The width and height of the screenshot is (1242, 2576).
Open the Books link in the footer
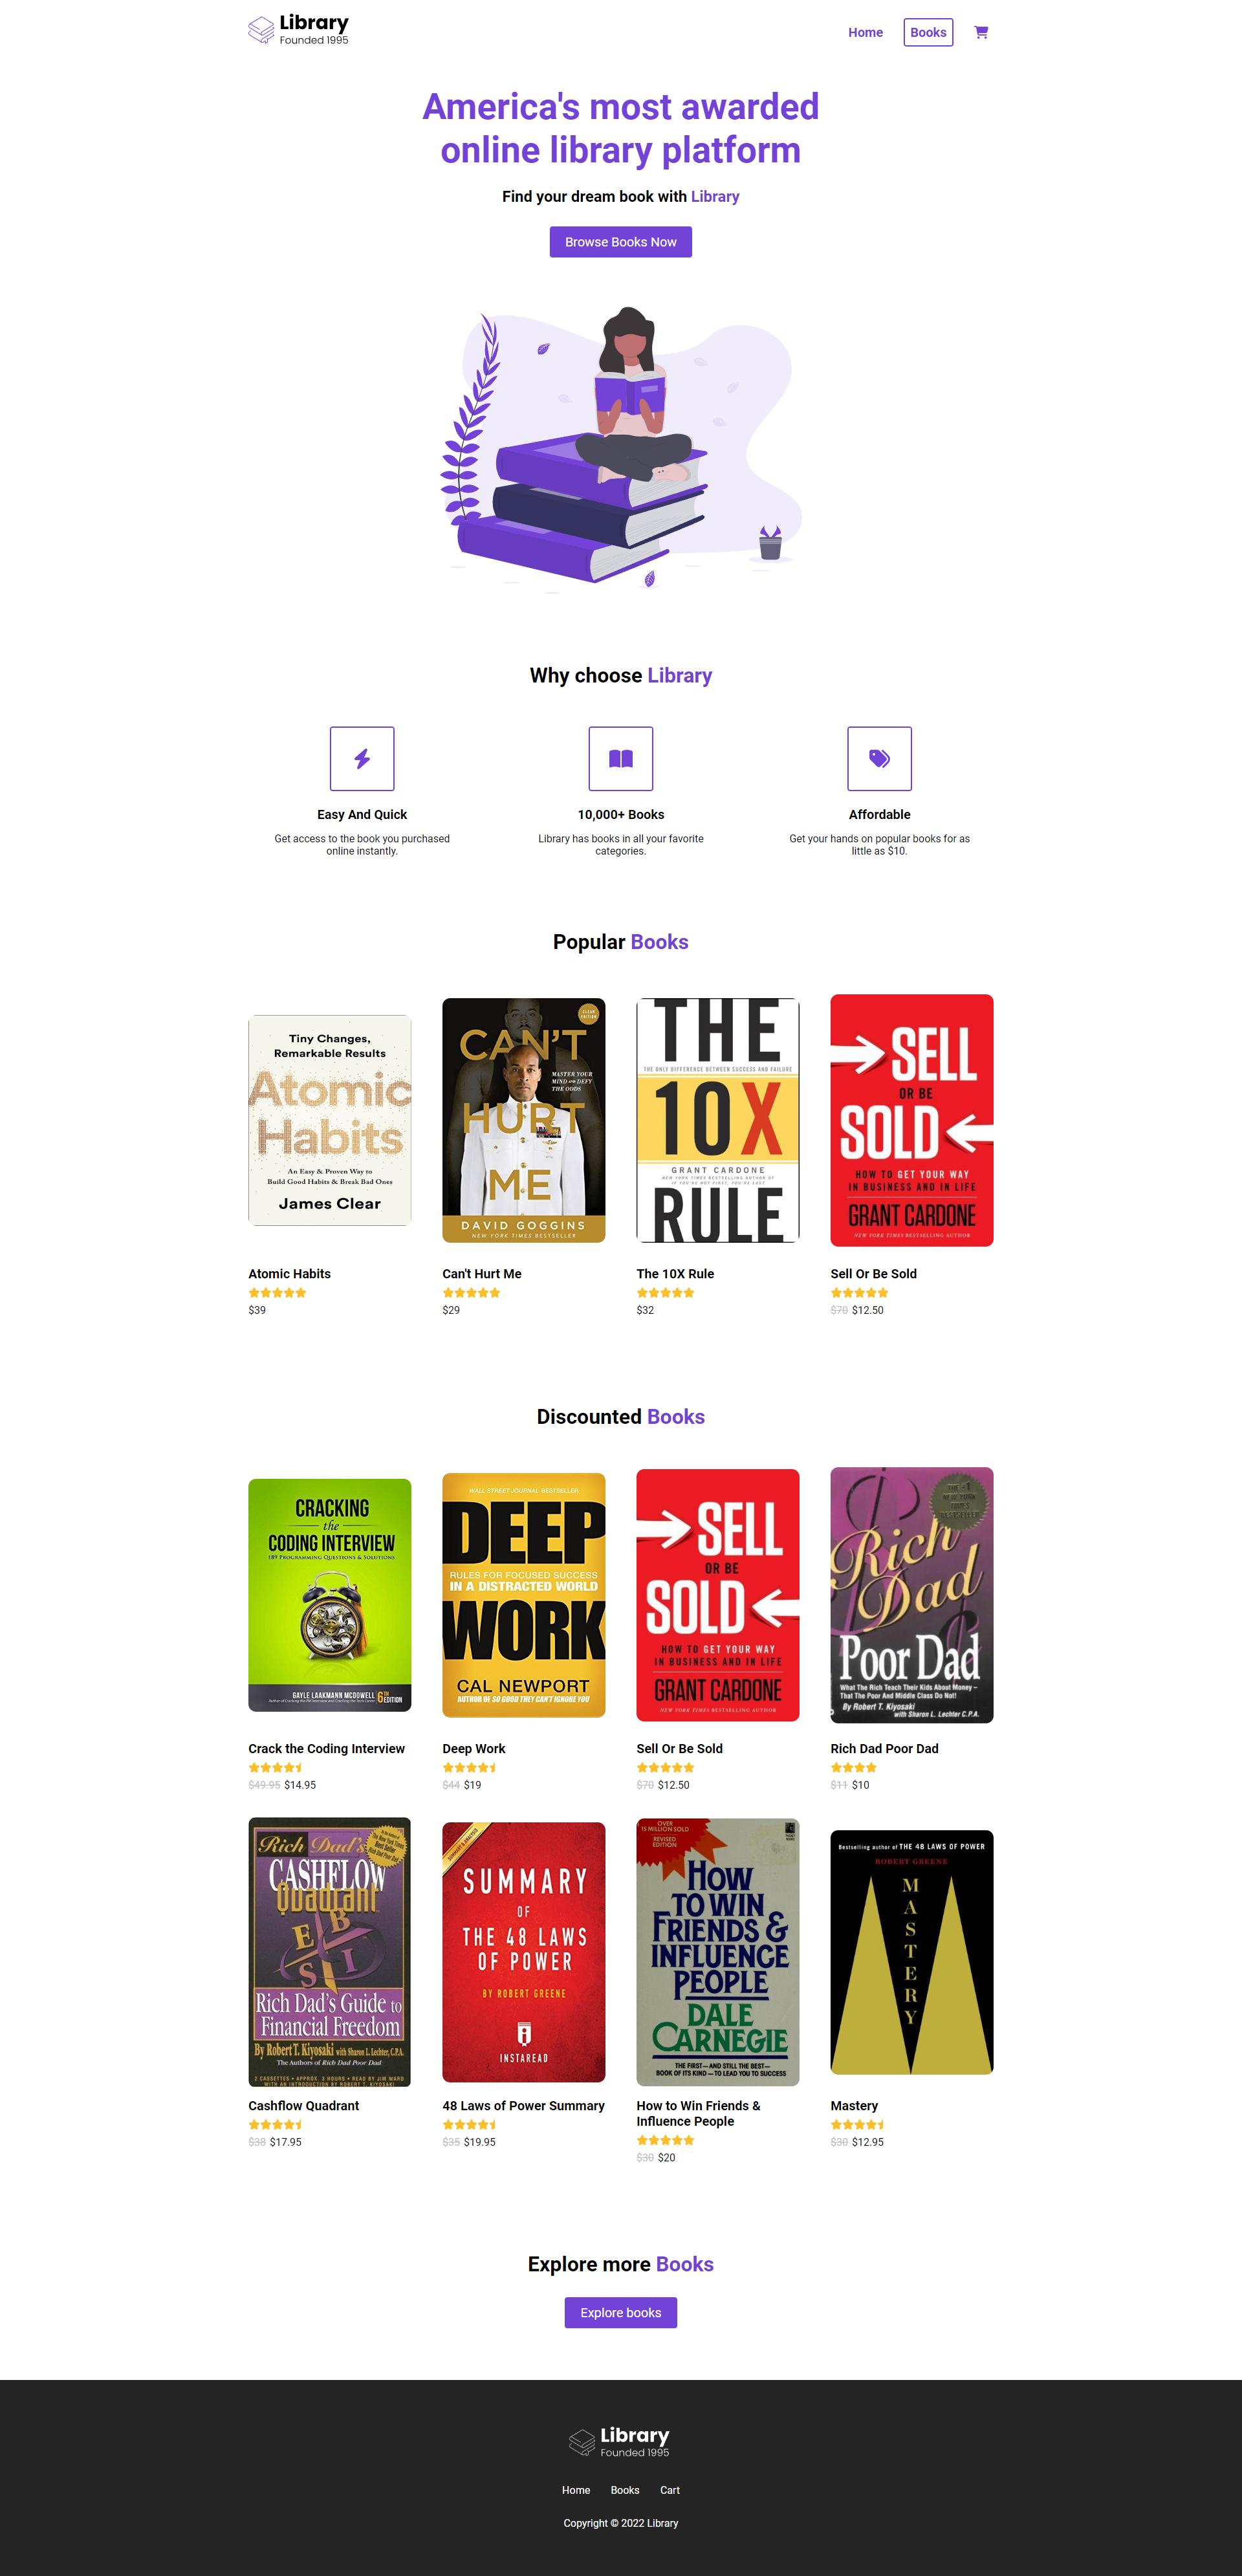(625, 2490)
